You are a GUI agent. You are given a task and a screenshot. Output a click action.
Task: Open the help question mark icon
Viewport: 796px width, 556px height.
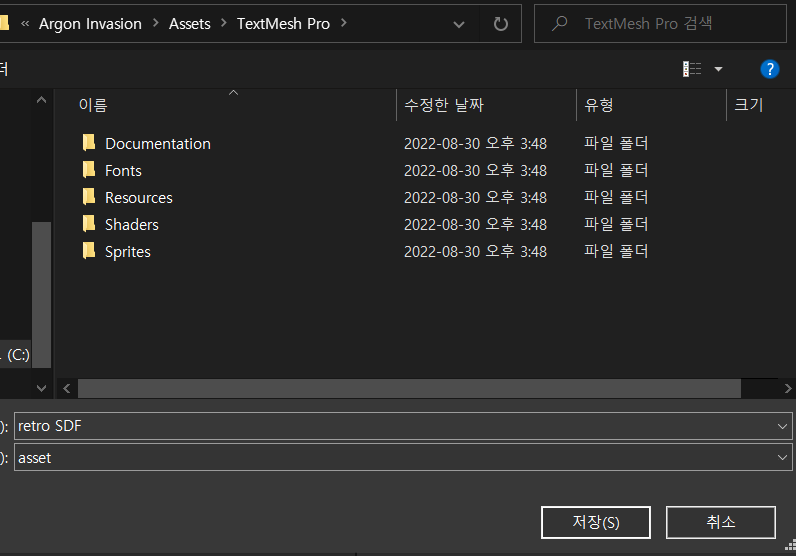[x=770, y=69]
